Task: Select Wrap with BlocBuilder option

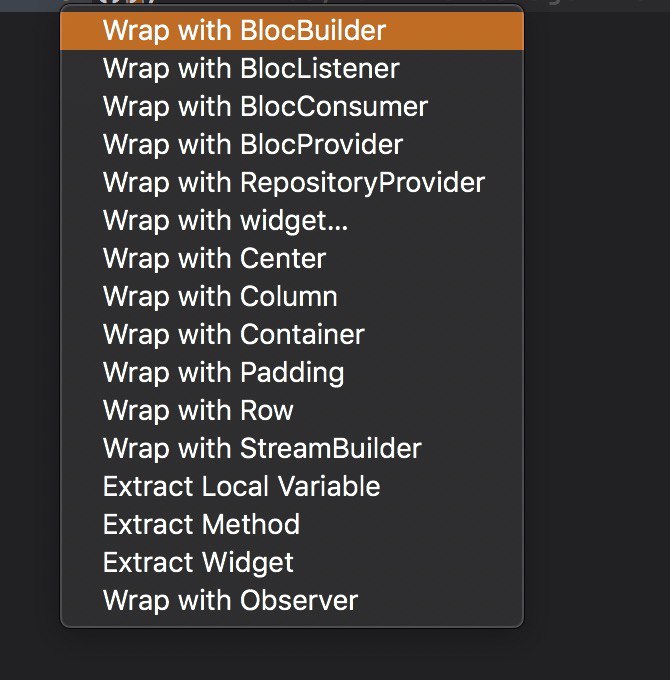Action: pos(292,31)
